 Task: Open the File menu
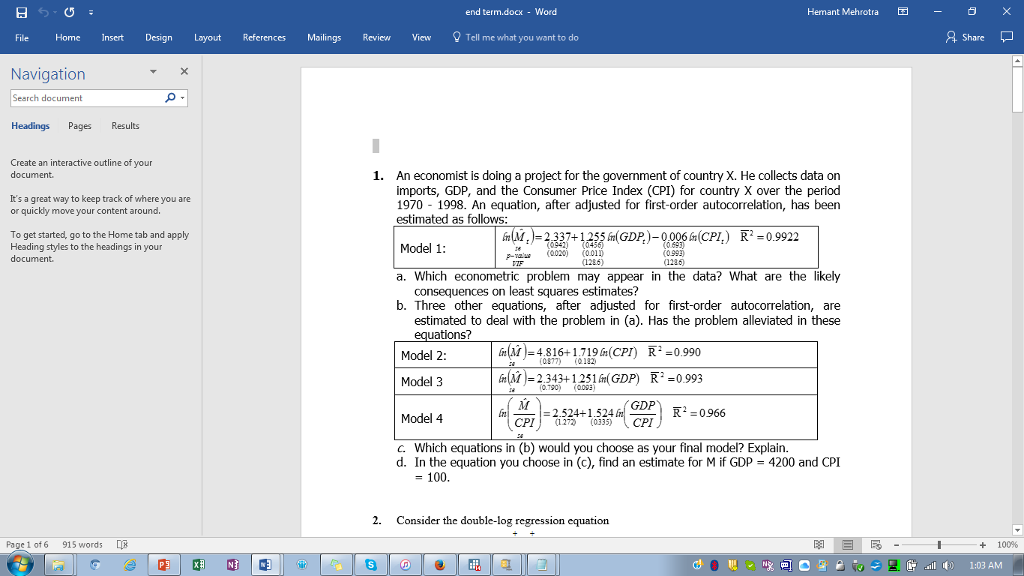click(x=22, y=38)
